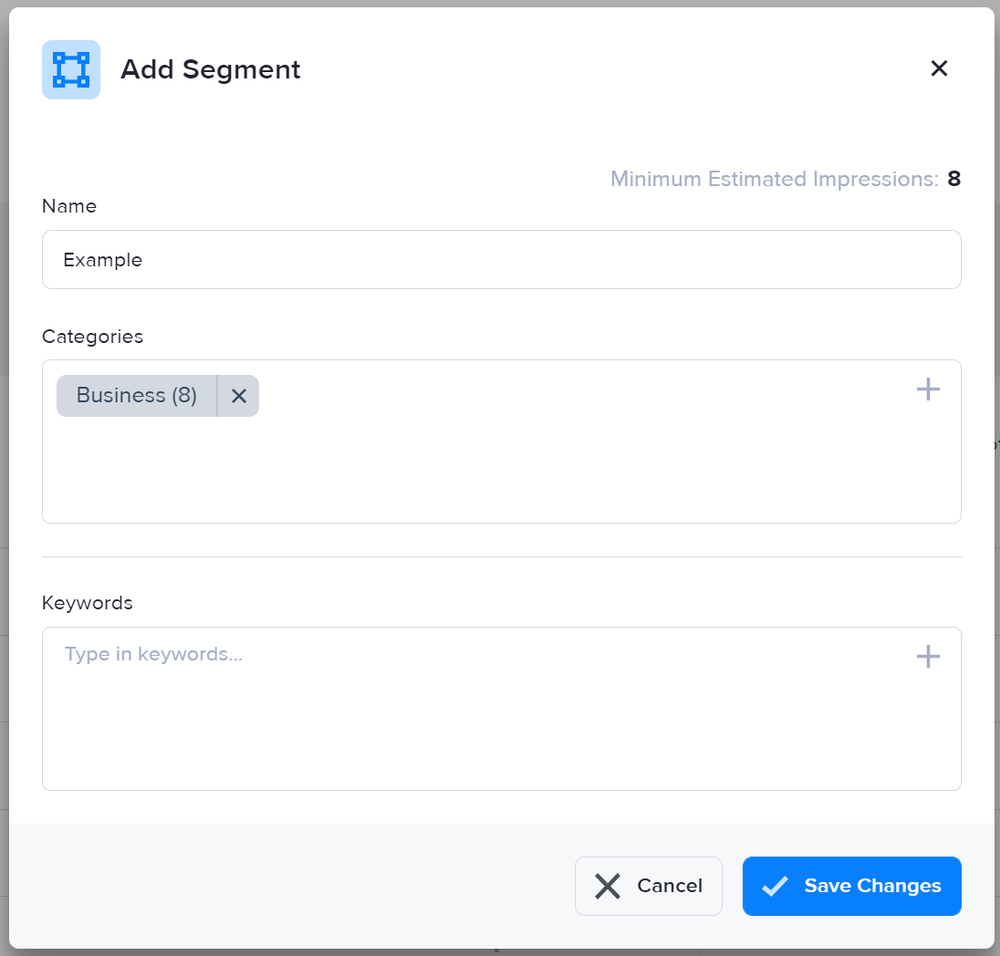
Task: Click the Add Segment title
Action: coord(210,70)
